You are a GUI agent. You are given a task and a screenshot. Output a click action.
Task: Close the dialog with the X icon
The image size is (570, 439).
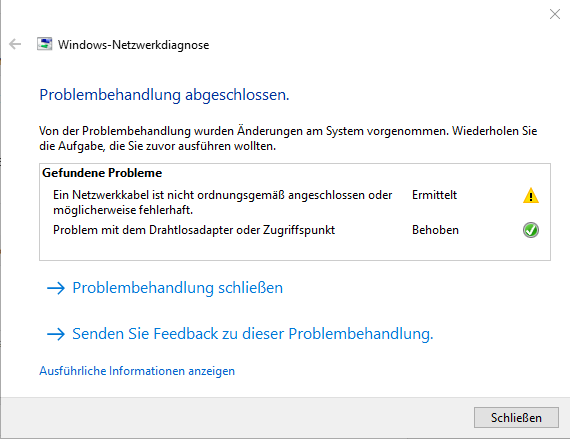555,14
